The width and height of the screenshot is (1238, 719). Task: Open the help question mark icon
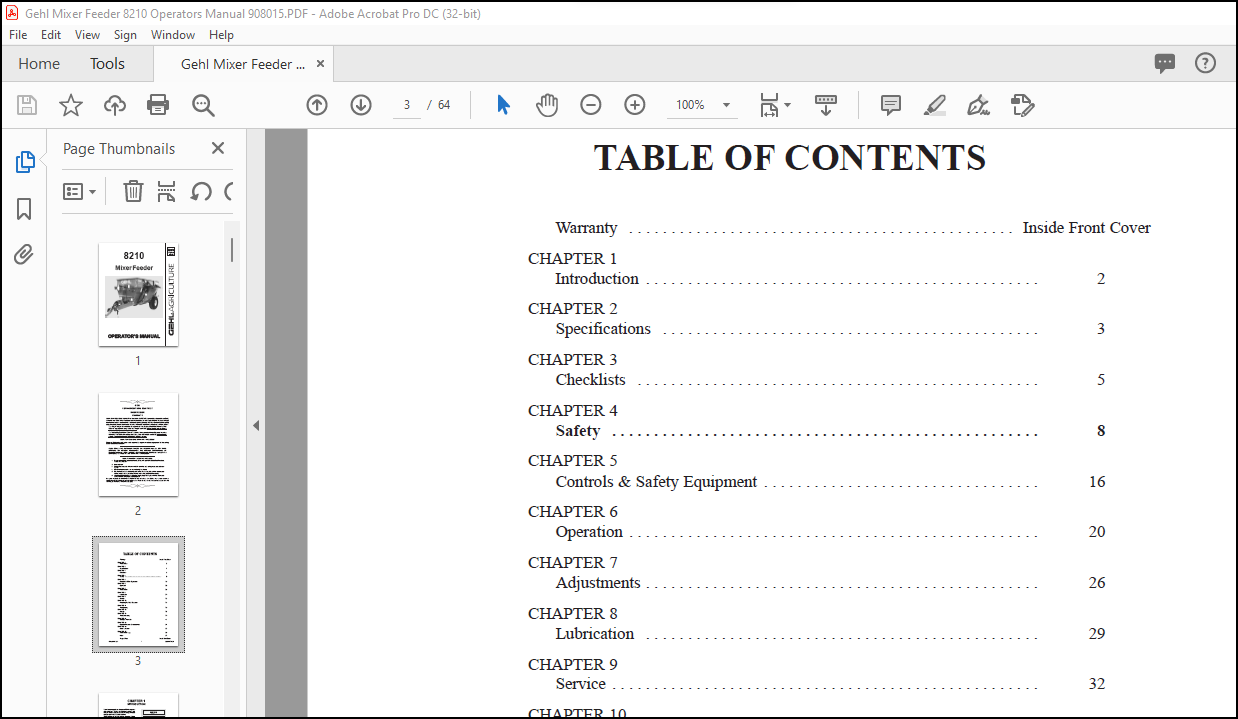[1206, 63]
